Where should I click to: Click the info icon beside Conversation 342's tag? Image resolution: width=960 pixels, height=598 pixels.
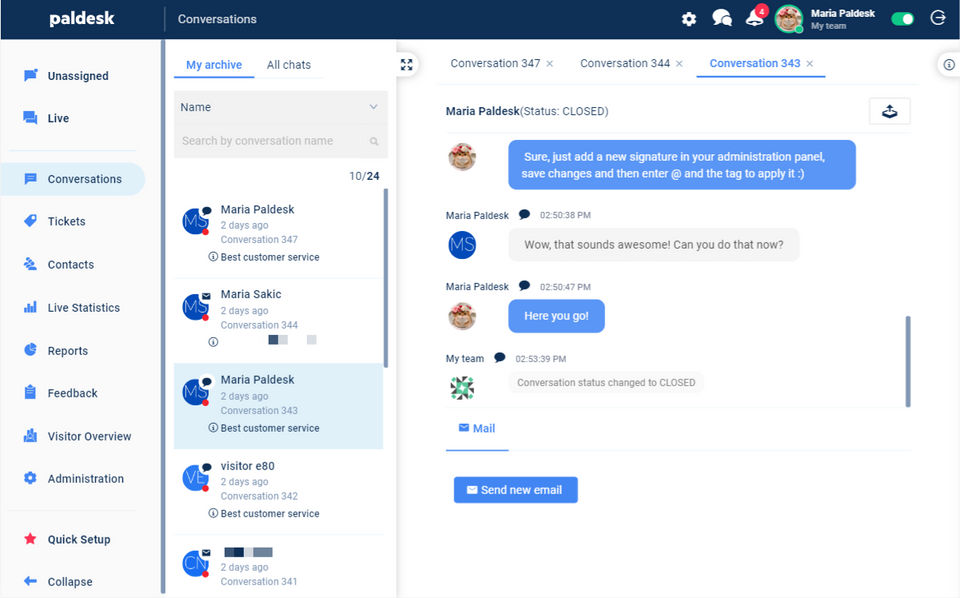pos(213,514)
